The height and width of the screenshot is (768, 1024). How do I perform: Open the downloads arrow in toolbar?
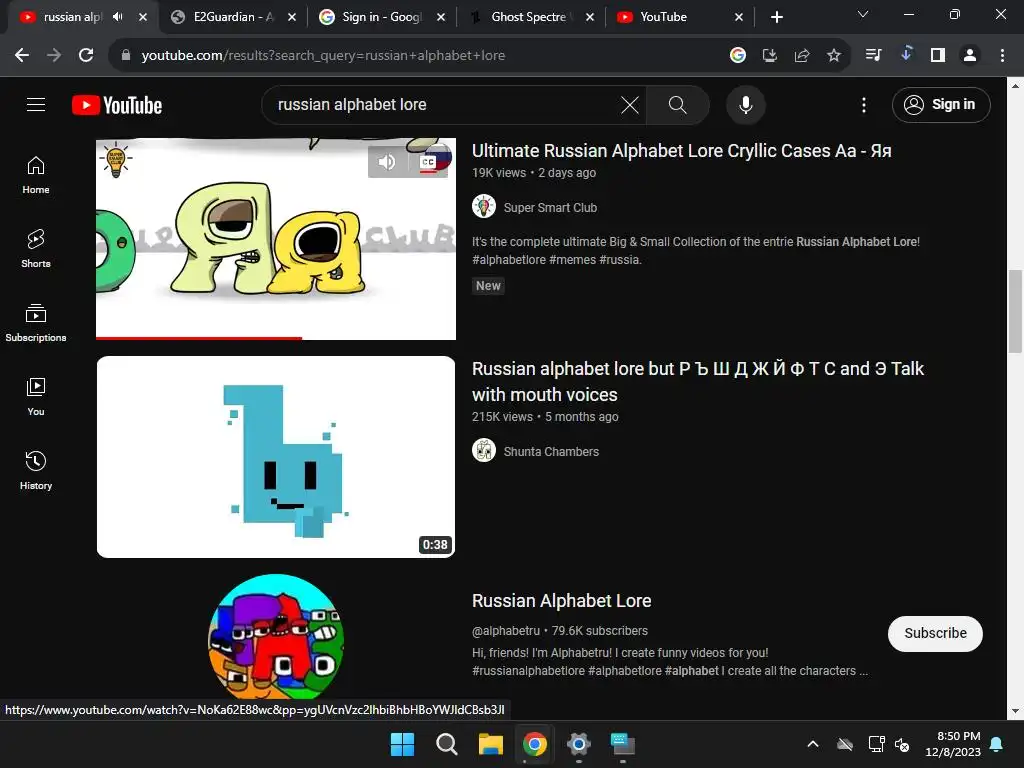[x=905, y=54]
